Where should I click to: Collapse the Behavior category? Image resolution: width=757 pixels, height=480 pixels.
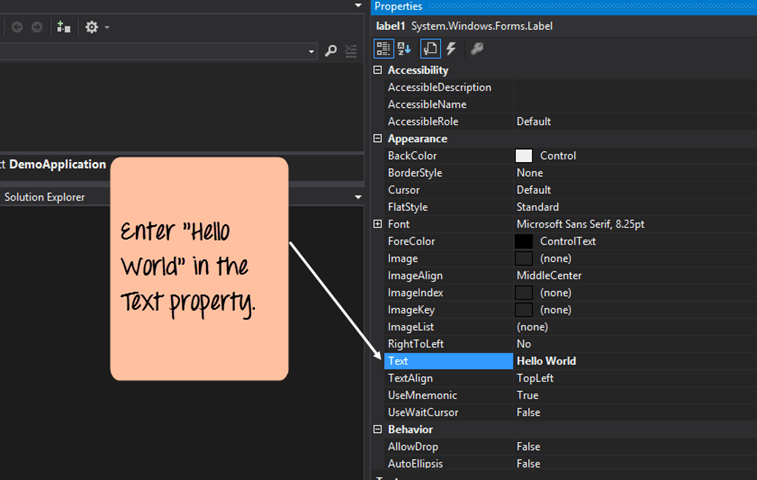tap(377, 429)
